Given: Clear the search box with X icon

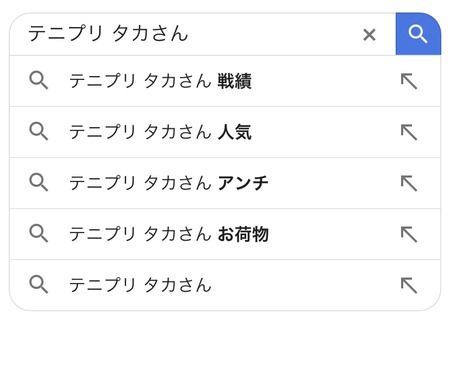Looking at the screenshot, I should [369, 35].
